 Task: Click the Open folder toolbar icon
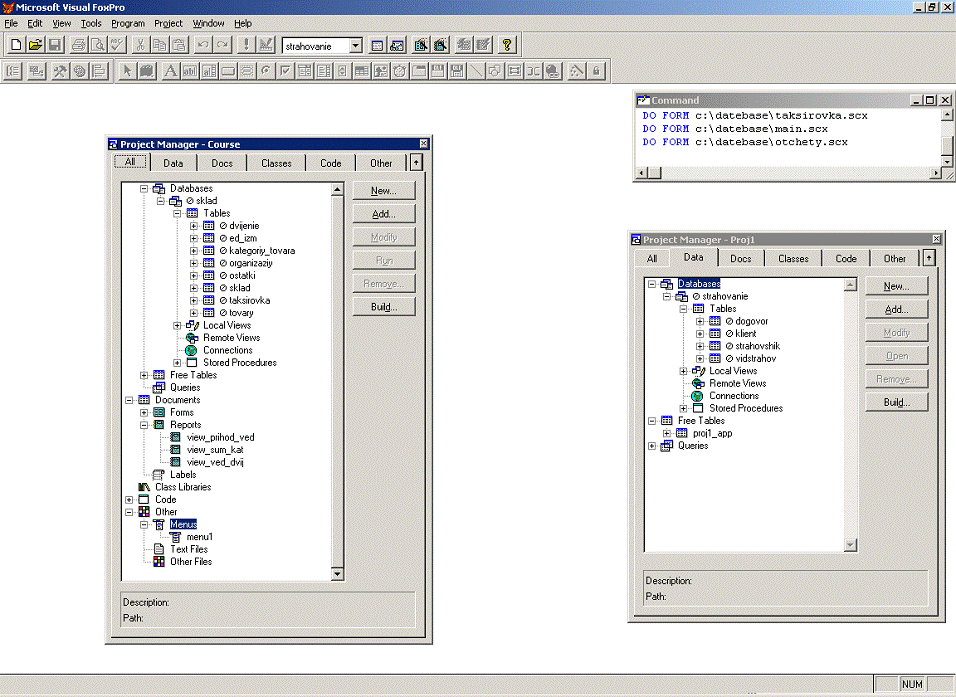click(35, 45)
